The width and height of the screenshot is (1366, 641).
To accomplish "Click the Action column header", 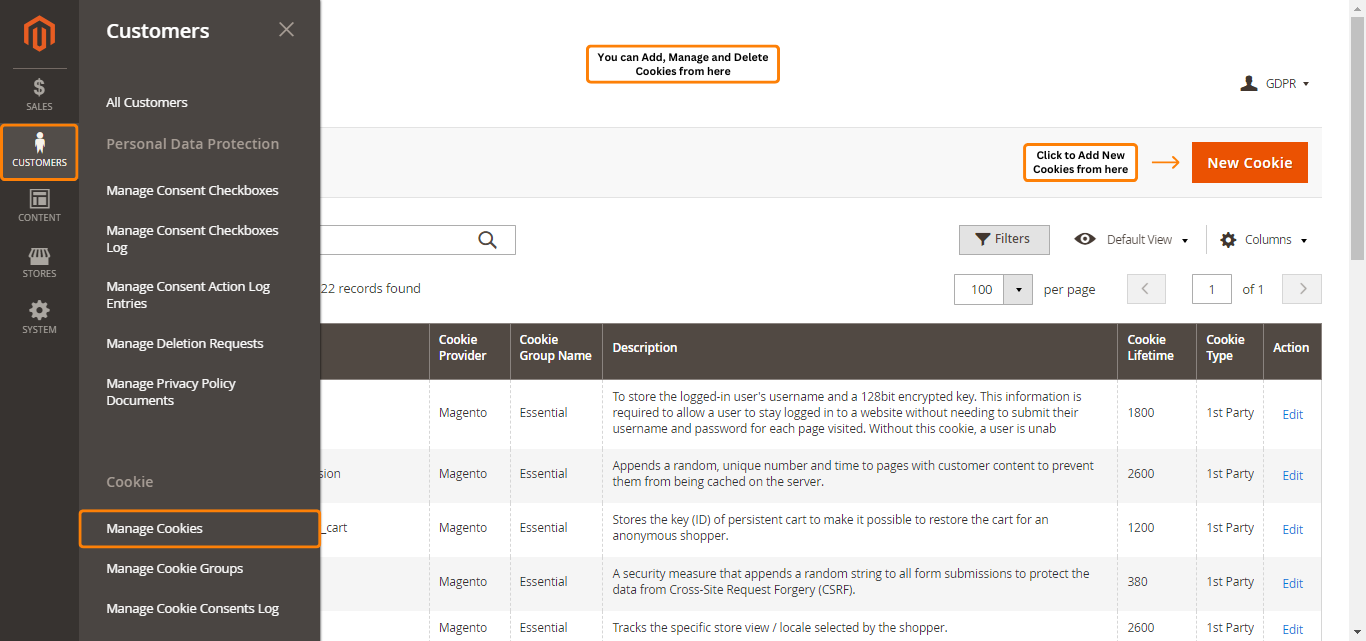I will pyautogui.click(x=1292, y=351).
